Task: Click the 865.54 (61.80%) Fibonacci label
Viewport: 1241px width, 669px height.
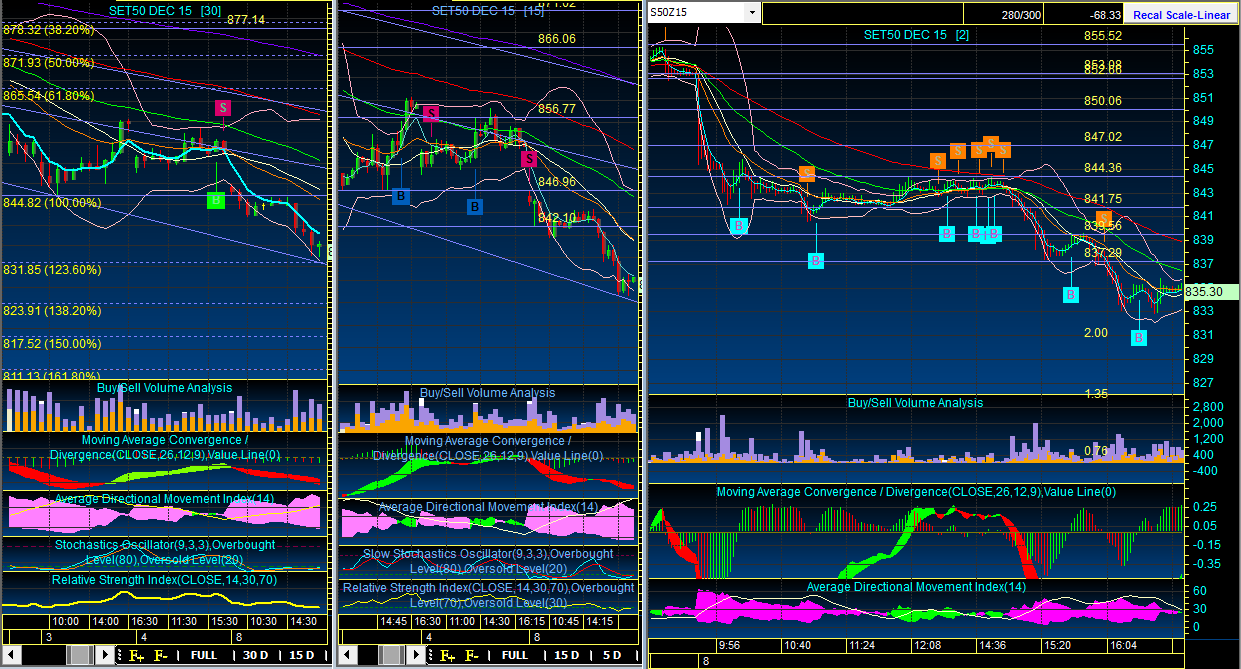Action: [x=48, y=96]
